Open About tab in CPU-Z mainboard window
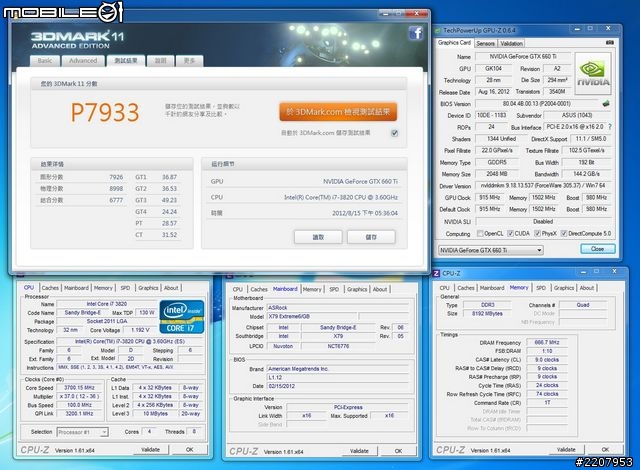Image resolution: width=640 pixels, height=470 pixels. 380,289
